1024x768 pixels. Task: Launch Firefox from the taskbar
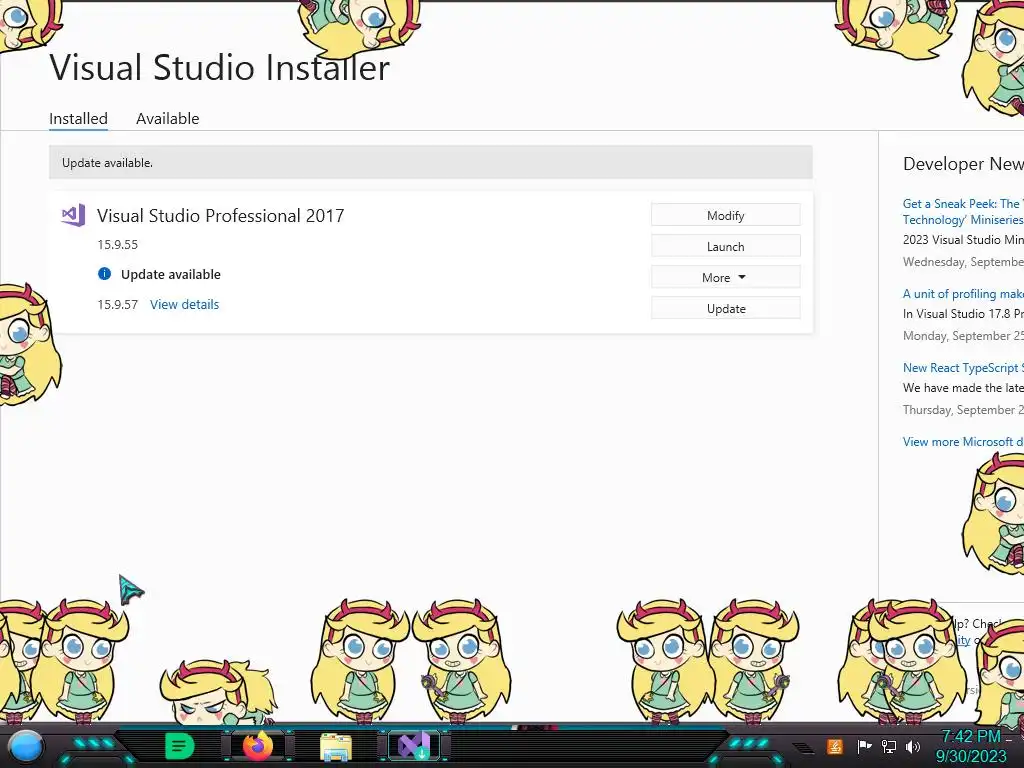[258, 746]
